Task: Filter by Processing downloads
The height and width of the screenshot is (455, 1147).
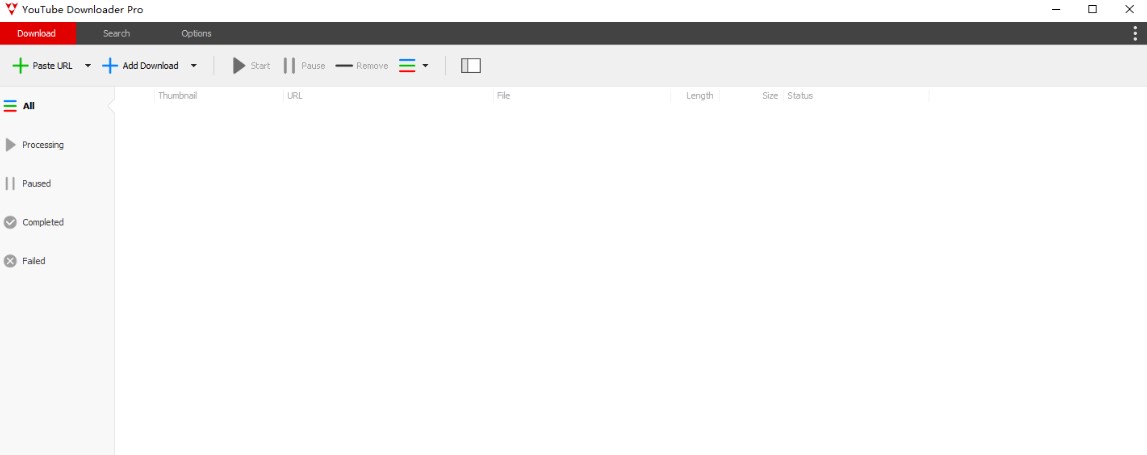Action: coord(42,145)
